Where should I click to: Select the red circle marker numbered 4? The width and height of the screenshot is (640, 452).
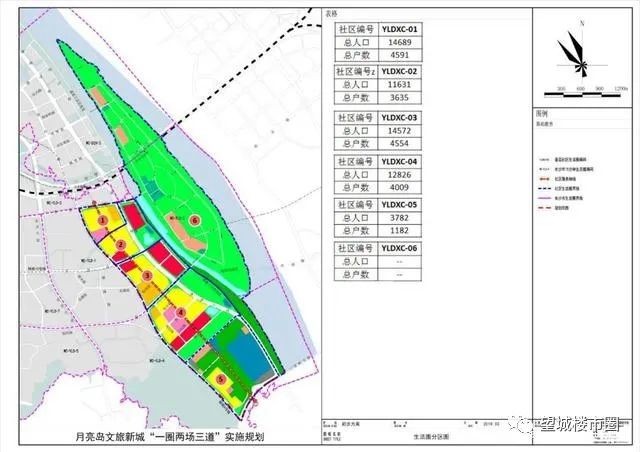[x=181, y=313]
